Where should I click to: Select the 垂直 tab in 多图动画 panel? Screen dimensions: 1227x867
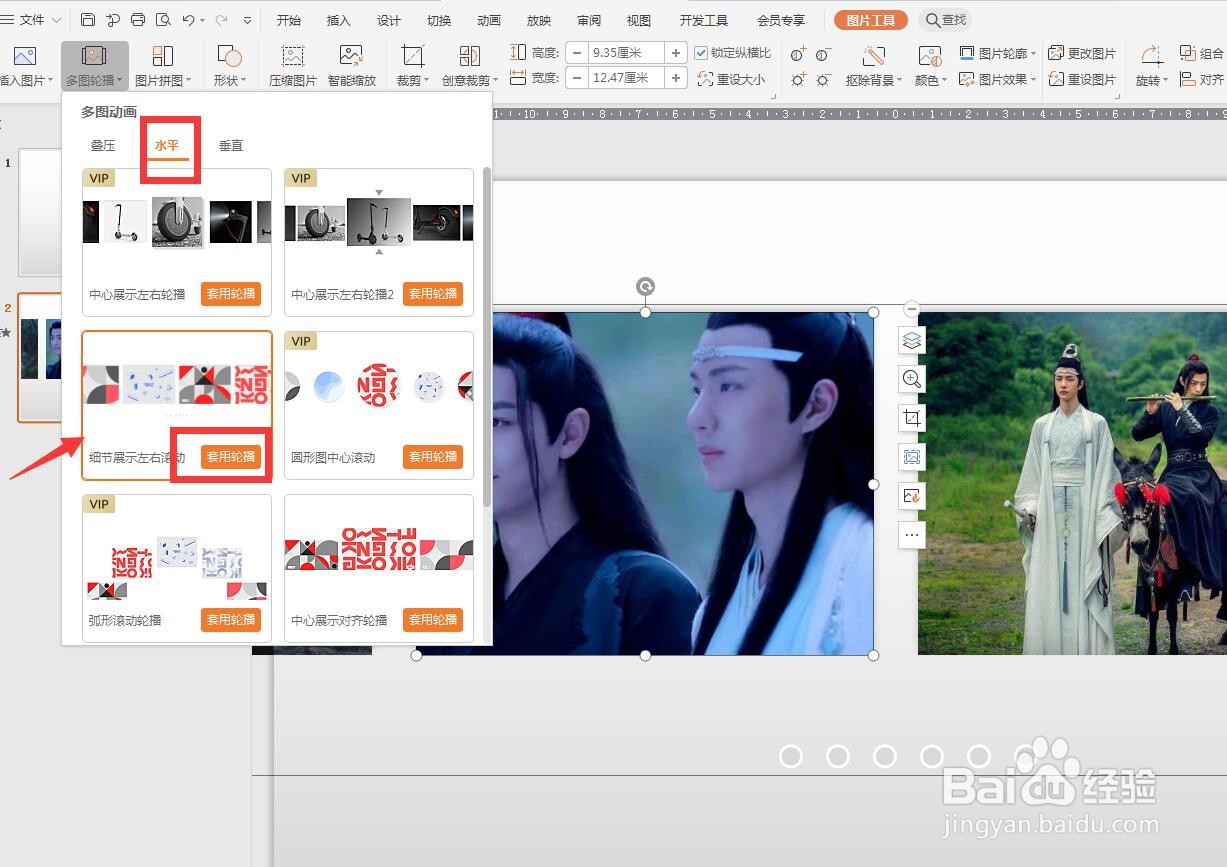point(231,146)
